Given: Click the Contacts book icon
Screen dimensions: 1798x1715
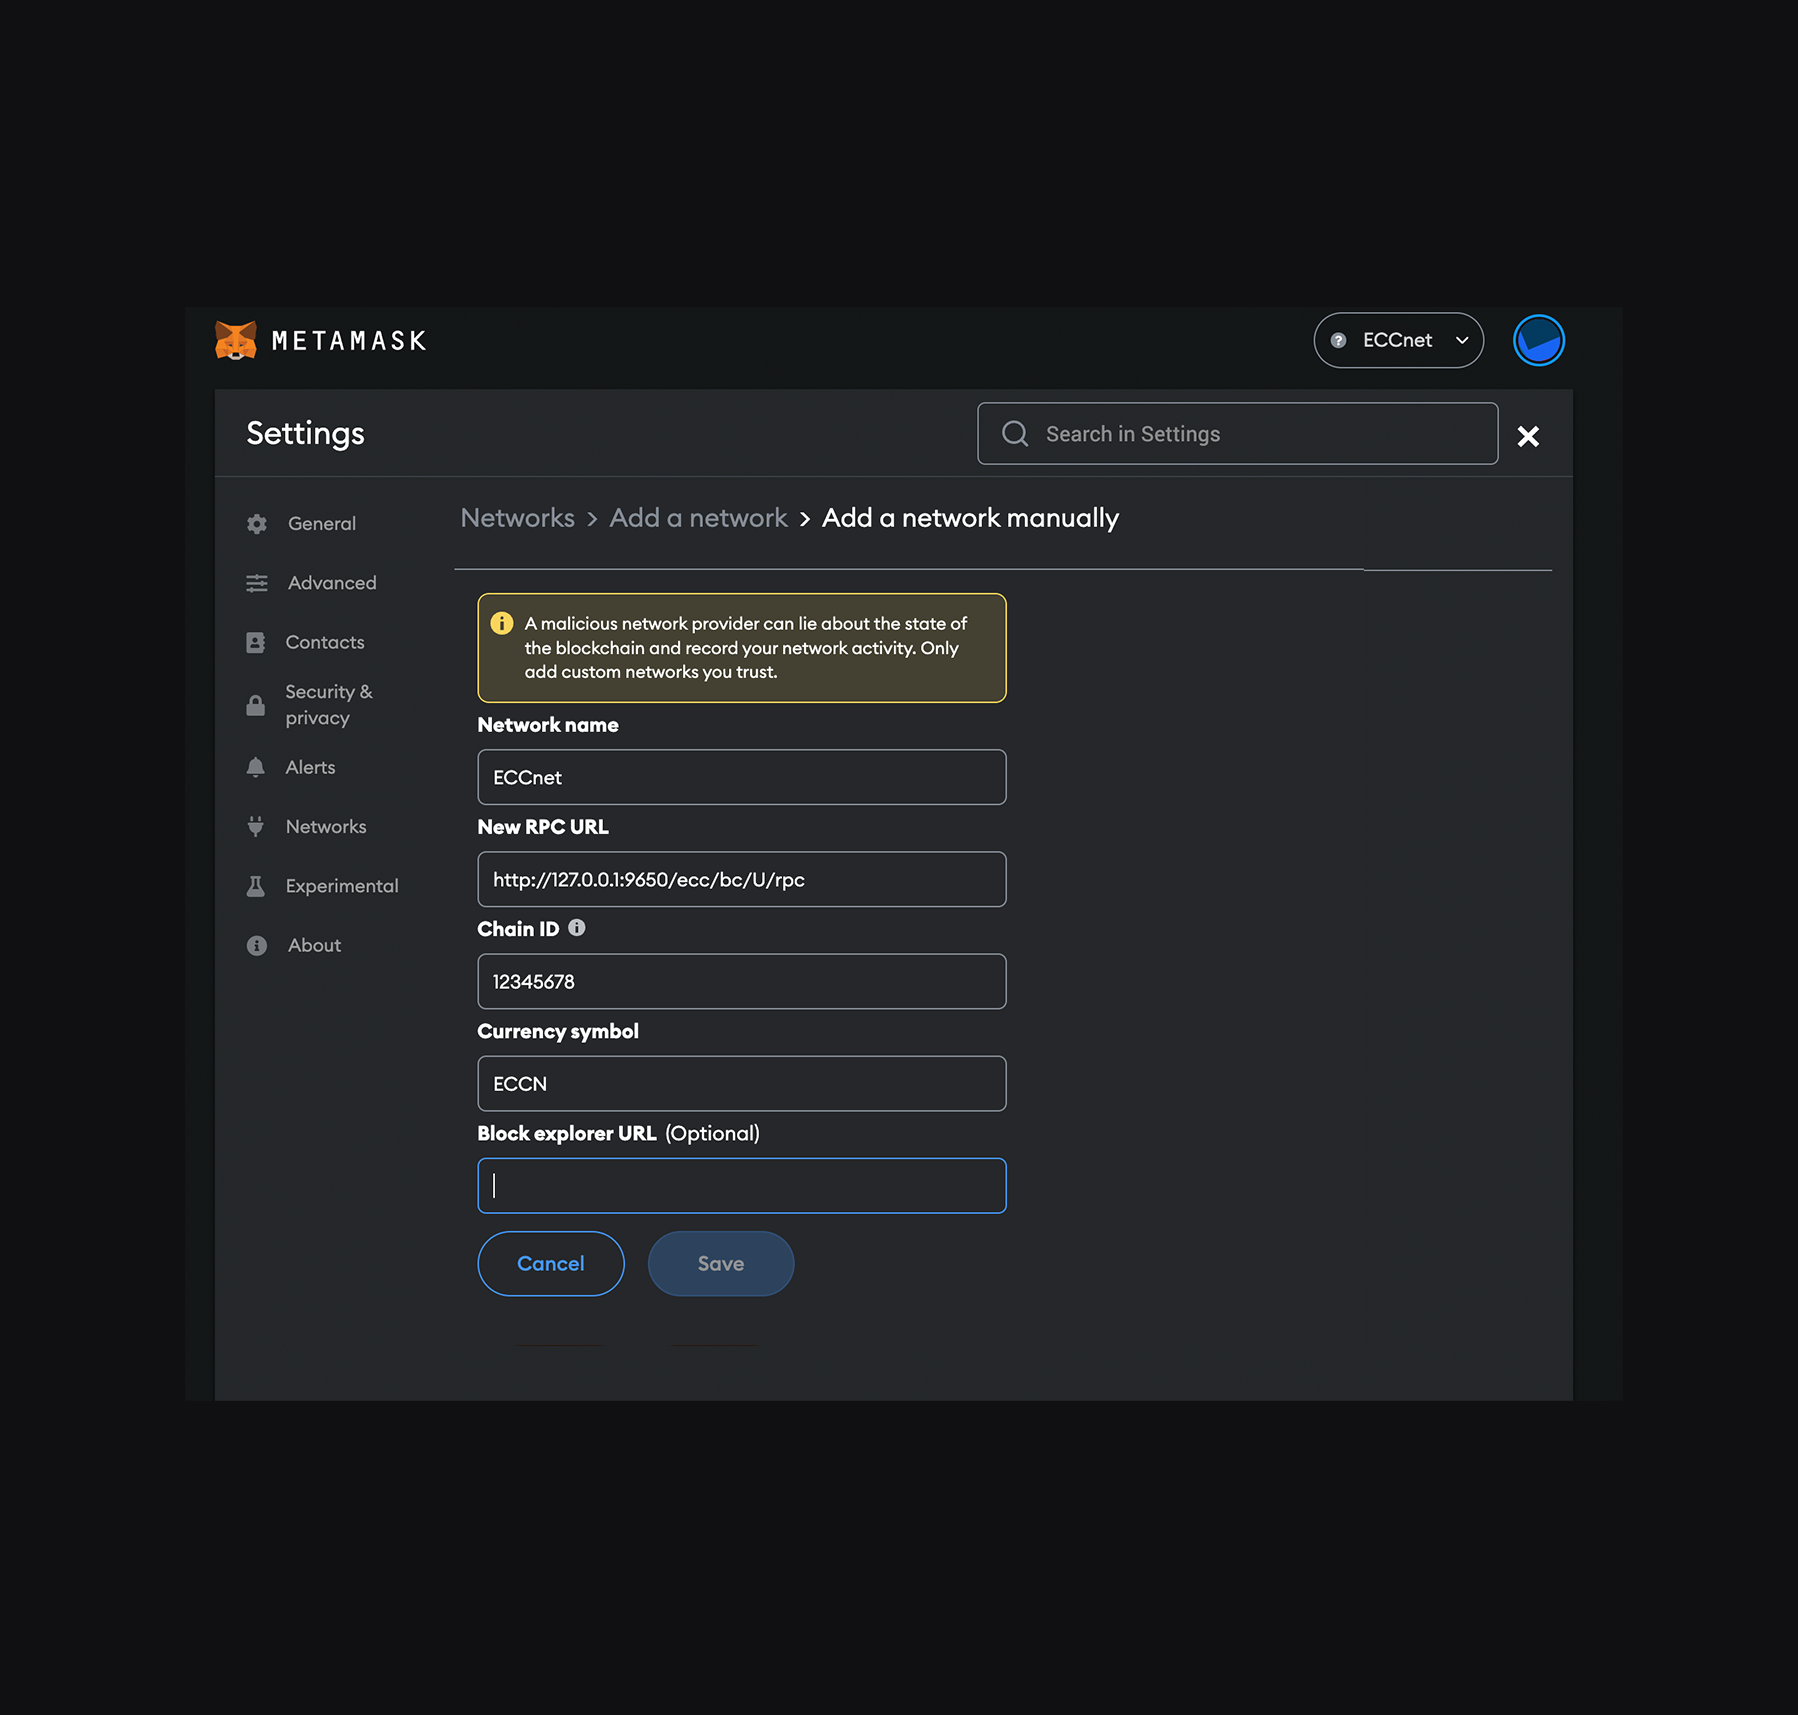Looking at the screenshot, I should [256, 642].
